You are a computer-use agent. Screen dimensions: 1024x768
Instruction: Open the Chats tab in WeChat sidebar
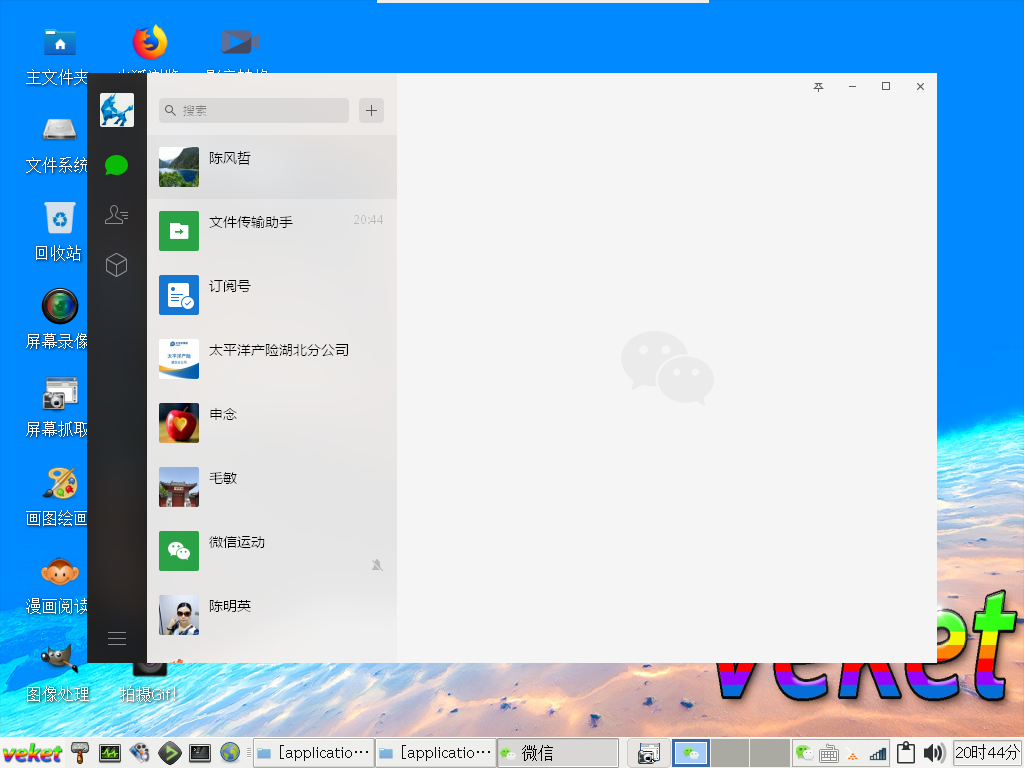click(x=117, y=165)
